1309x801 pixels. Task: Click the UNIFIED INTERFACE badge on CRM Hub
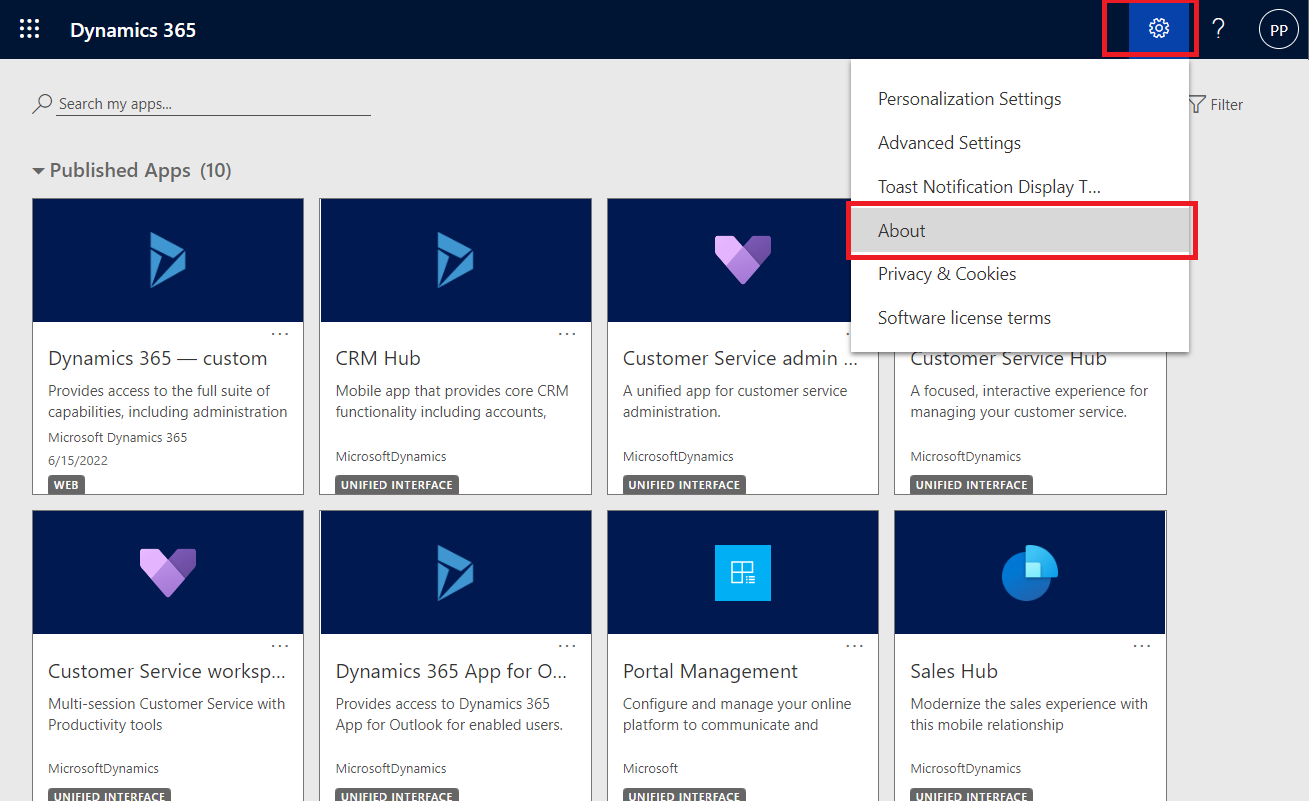coord(397,485)
